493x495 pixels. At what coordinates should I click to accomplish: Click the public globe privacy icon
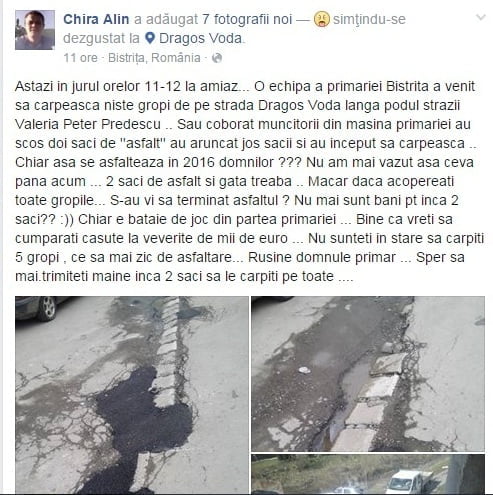pyautogui.click(x=217, y=58)
